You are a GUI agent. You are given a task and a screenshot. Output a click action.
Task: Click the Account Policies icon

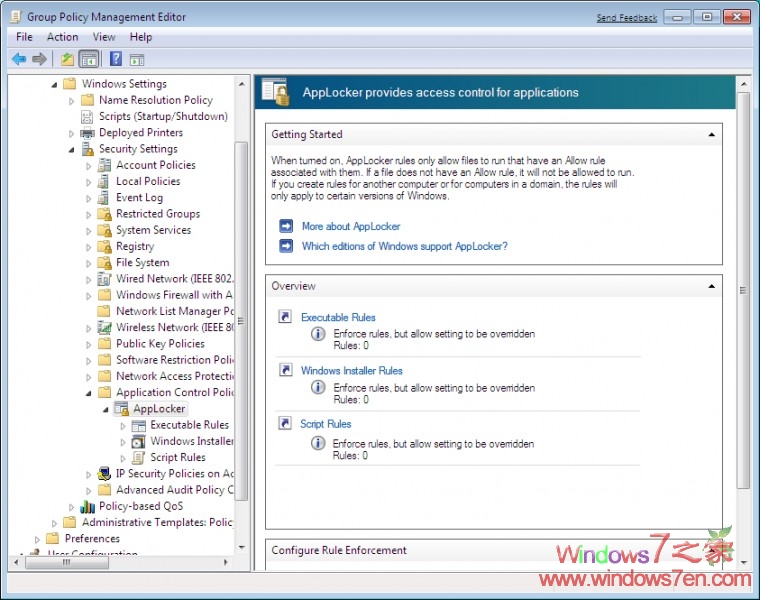click(104, 165)
